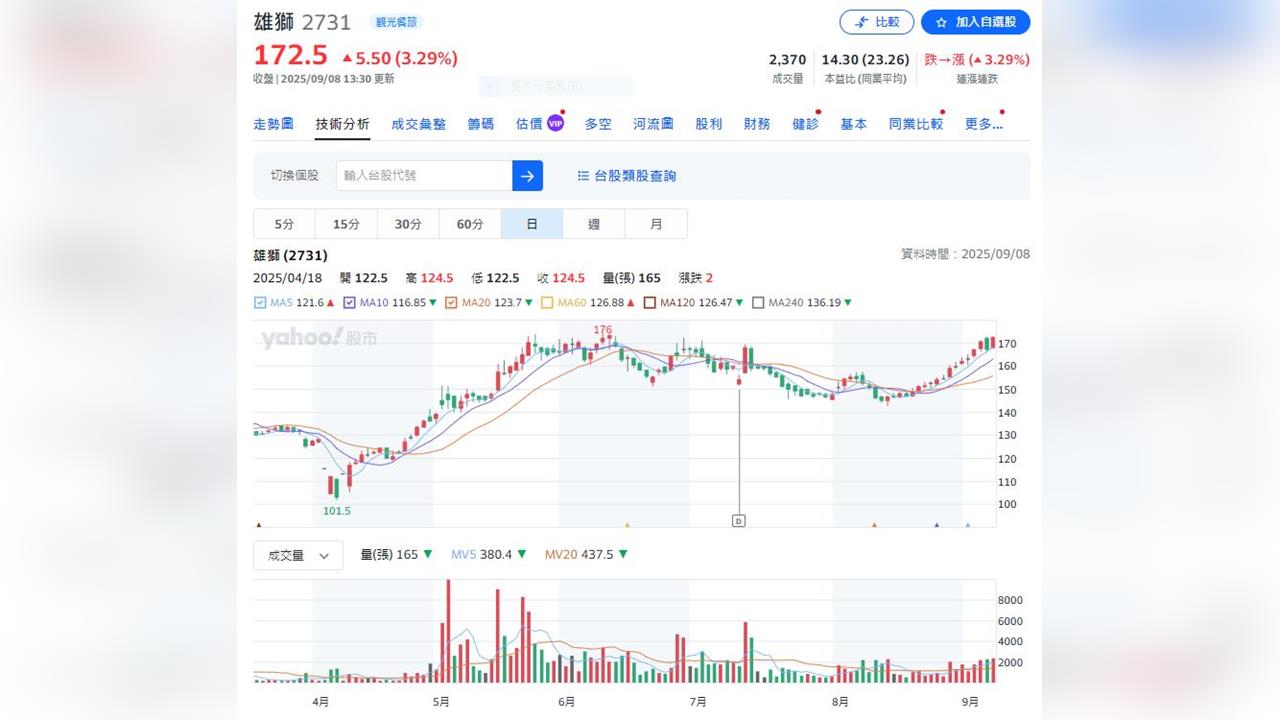1280x720 pixels.
Task: Open the 基本 tab
Action: [x=854, y=124]
